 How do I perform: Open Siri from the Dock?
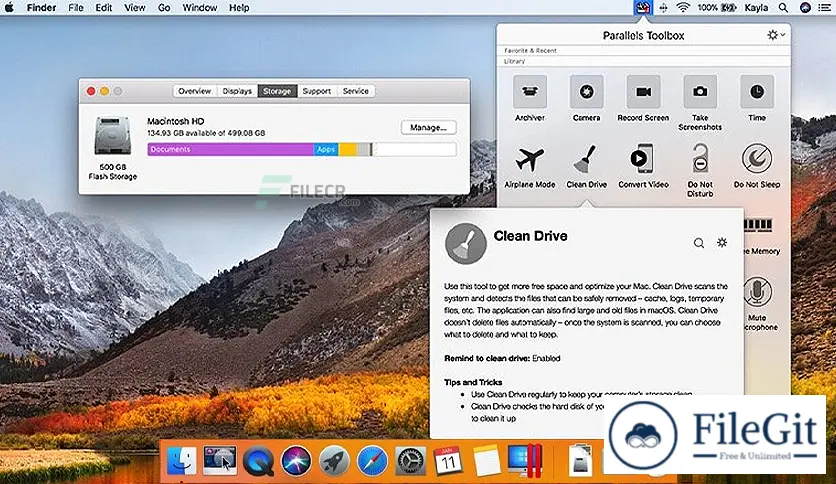296,461
